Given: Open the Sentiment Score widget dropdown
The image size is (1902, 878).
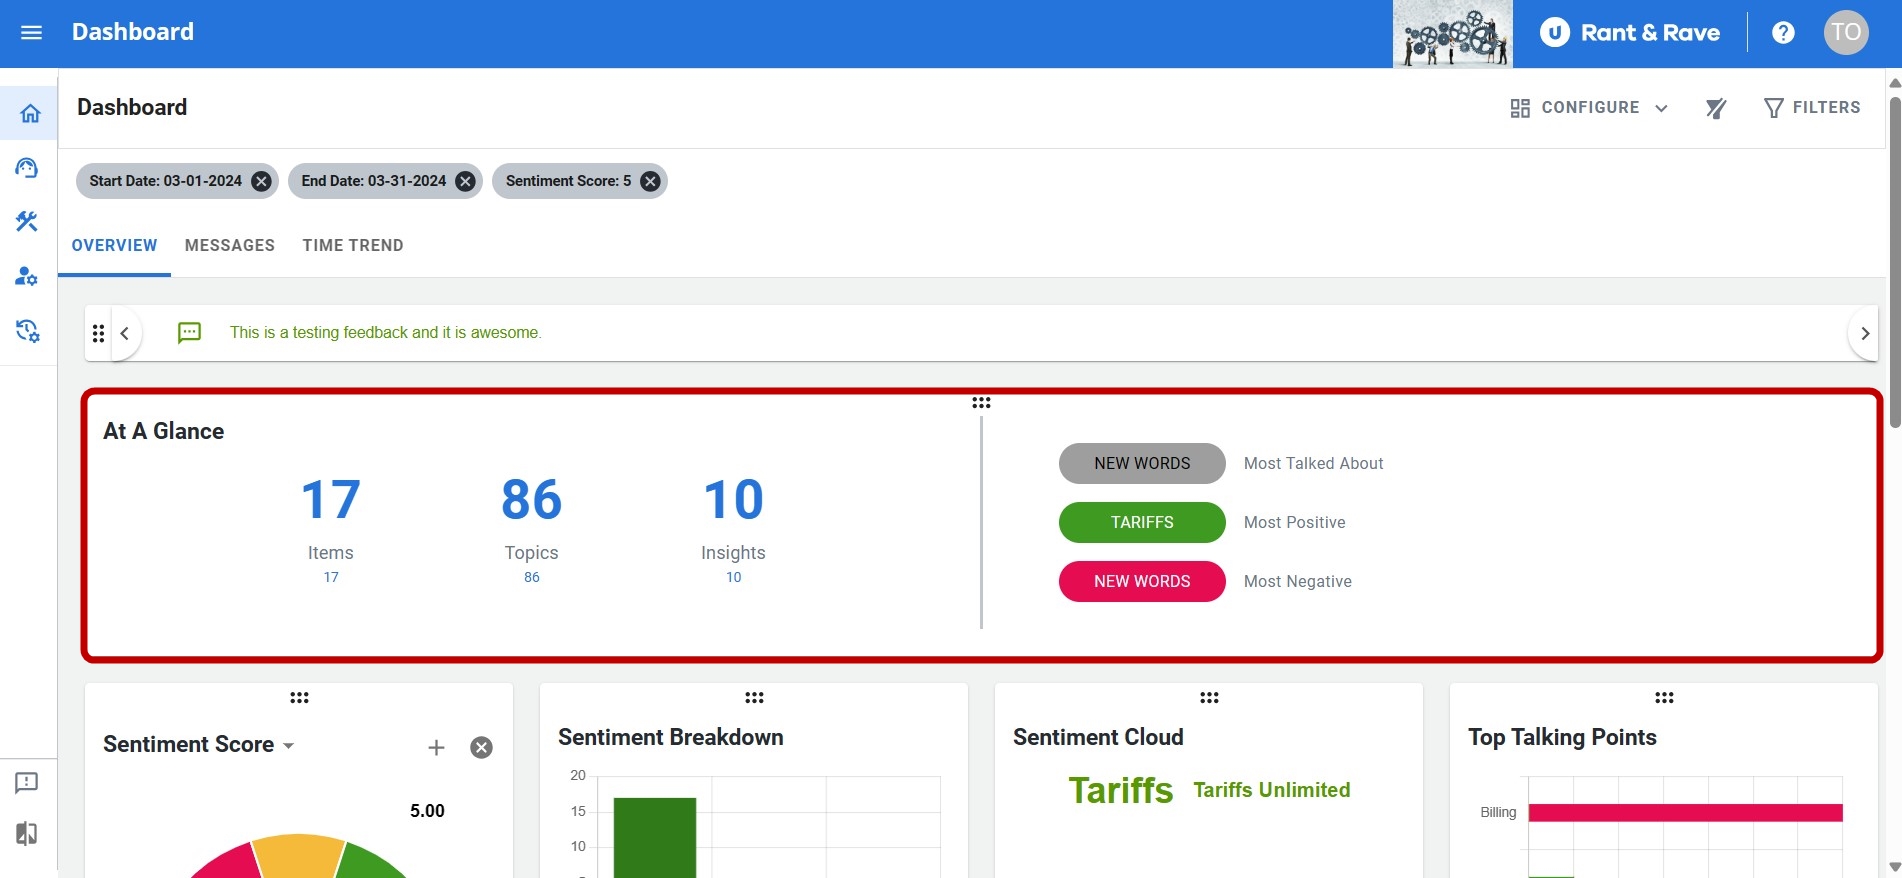Looking at the screenshot, I should (289, 746).
